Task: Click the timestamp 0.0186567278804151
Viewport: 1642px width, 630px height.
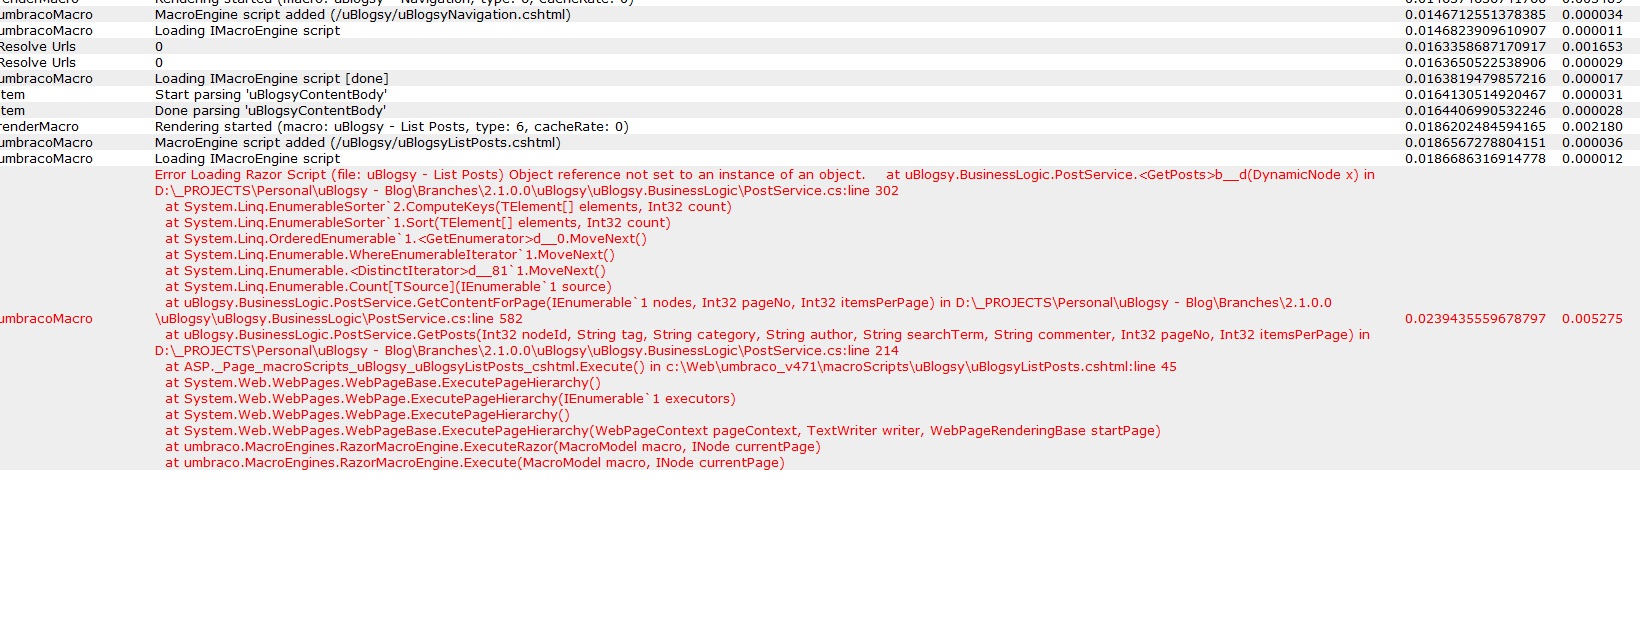Action: pos(1475,143)
